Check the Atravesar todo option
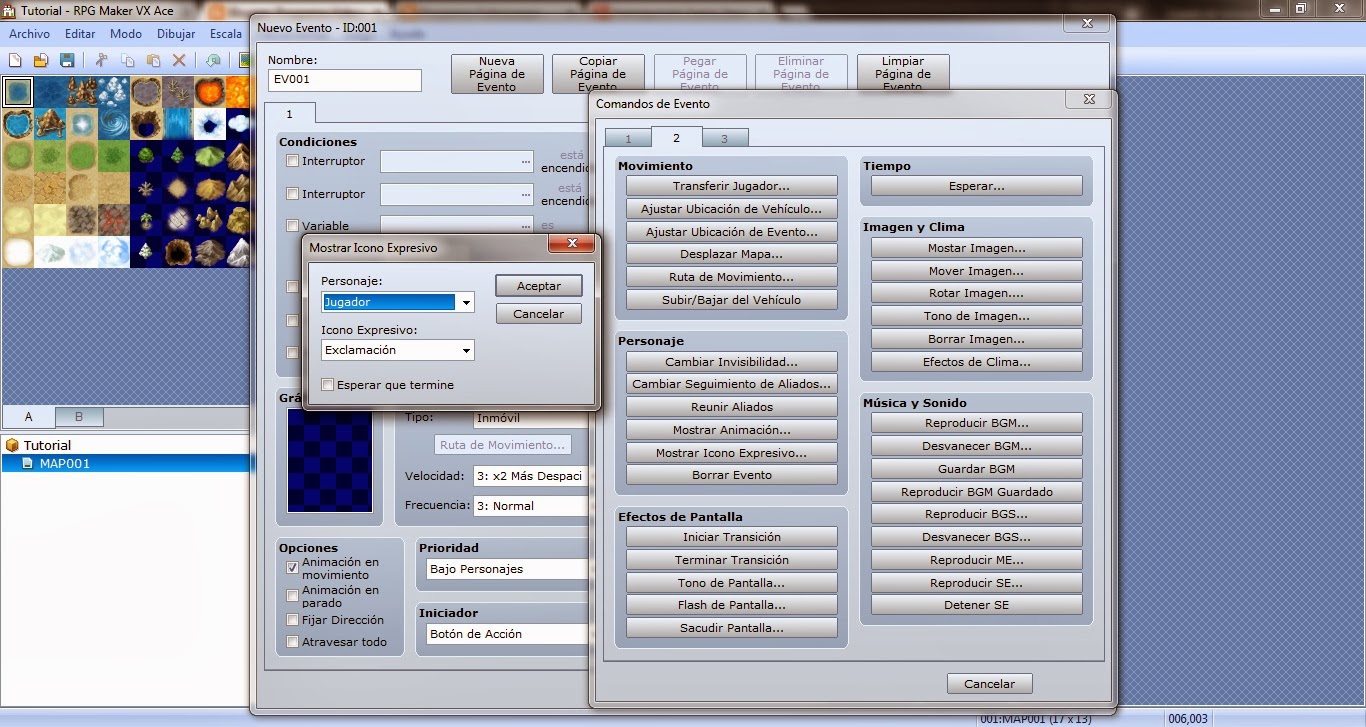 click(292, 642)
